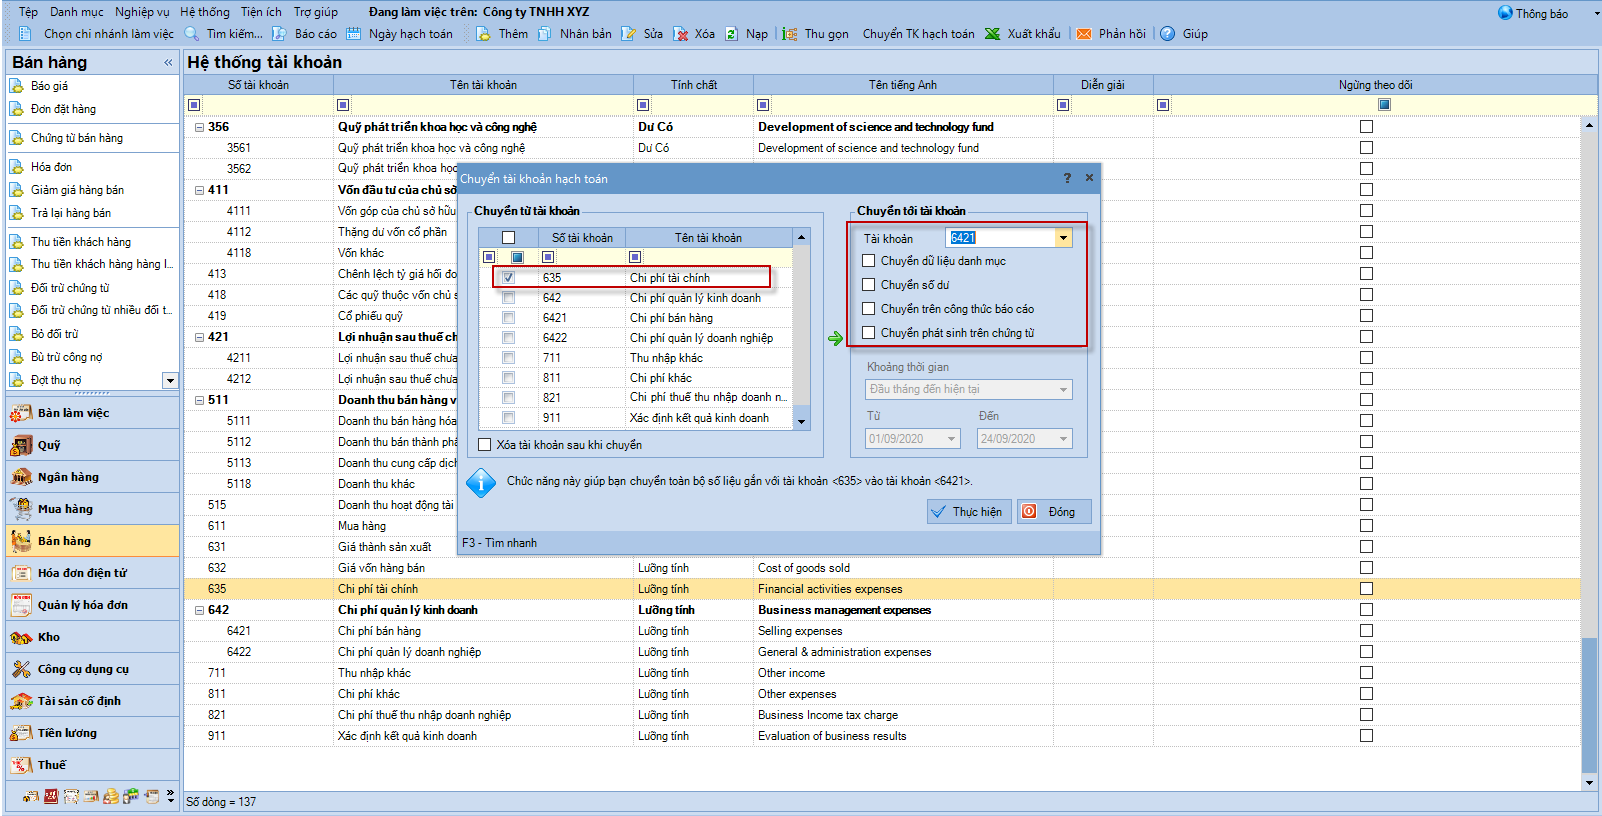The image size is (1602, 816).
Task: Click the Thực hiện button
Action: click(966, 512)
